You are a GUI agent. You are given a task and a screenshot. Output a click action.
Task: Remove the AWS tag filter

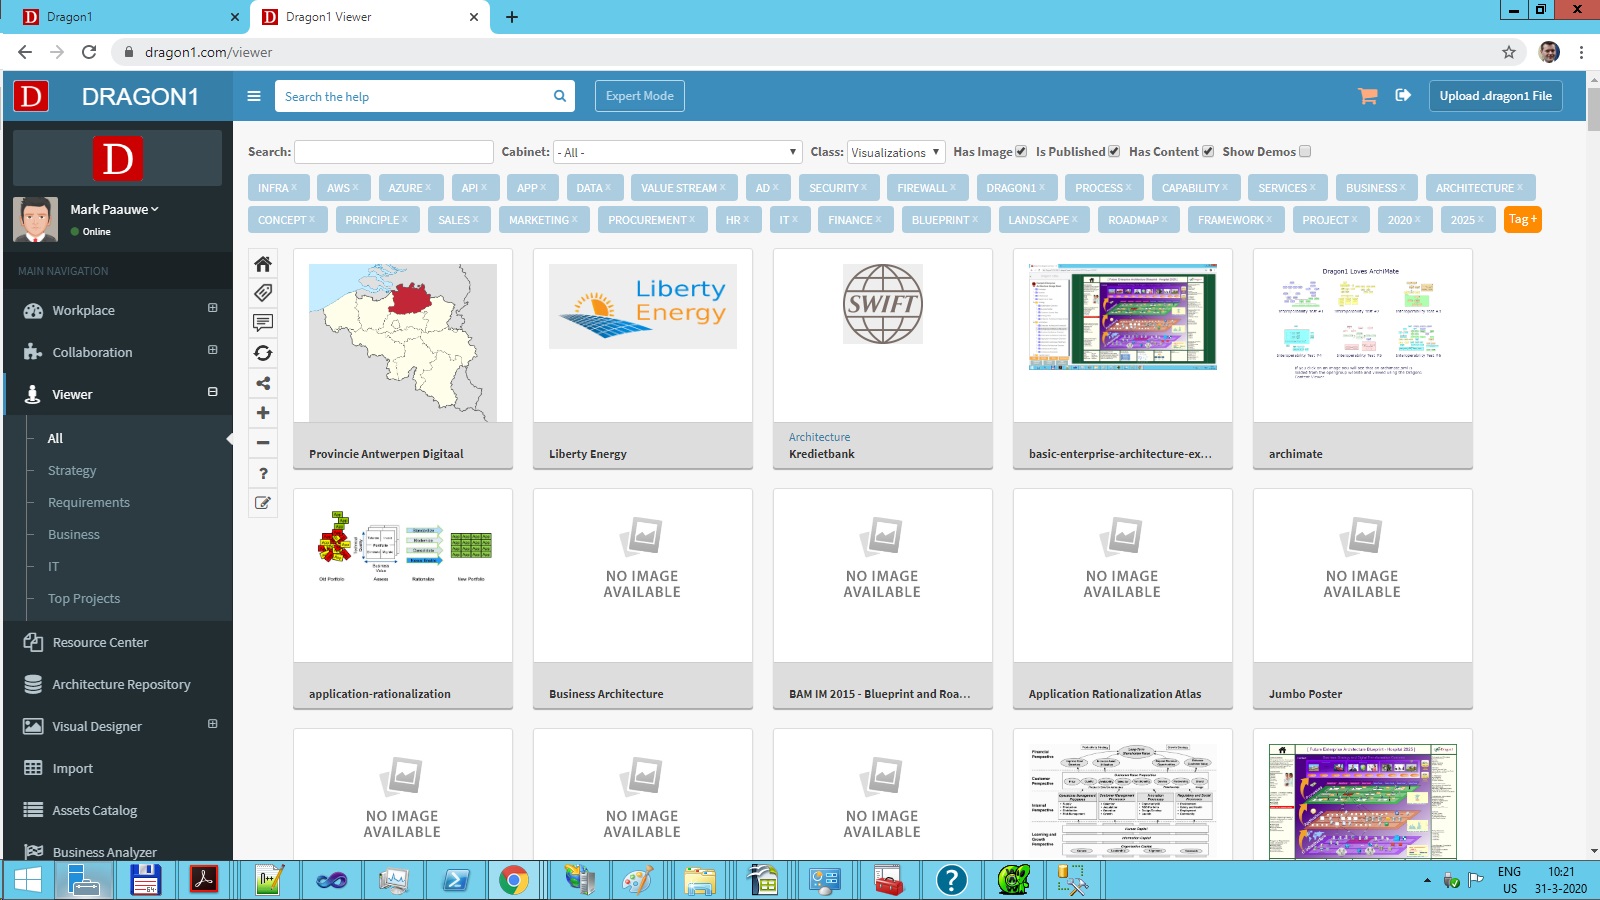(355, 187)
